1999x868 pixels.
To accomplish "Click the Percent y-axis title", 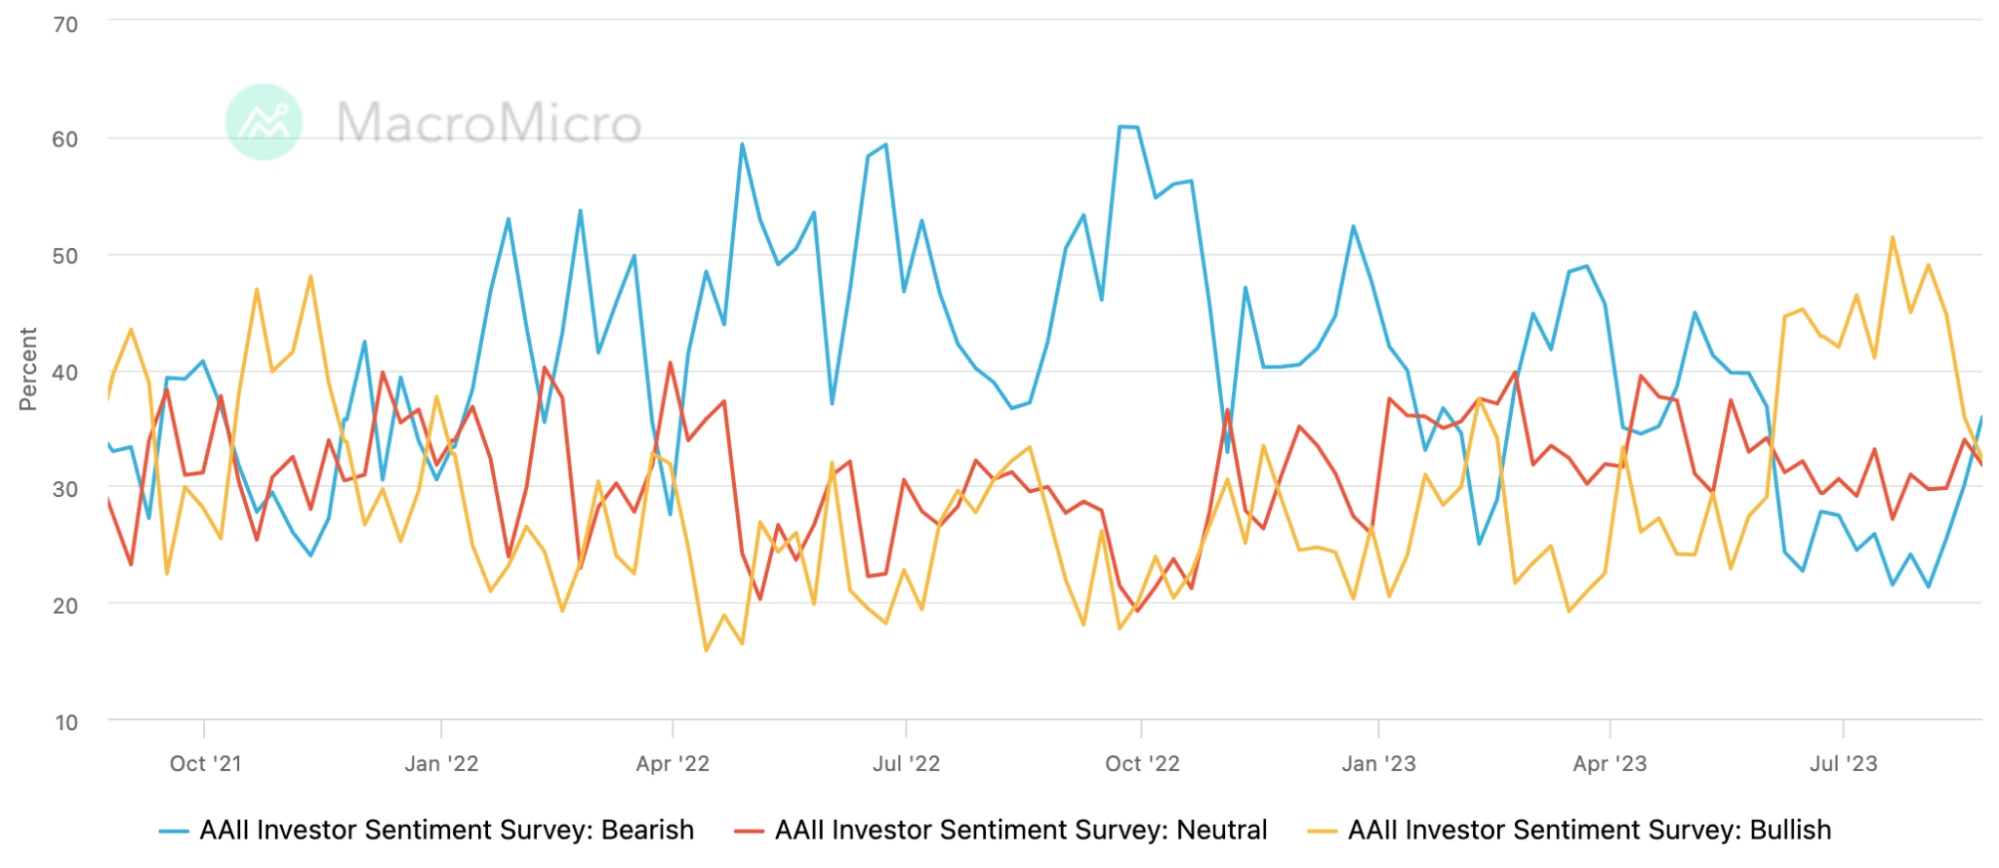I will pyautogui.click(x=28, y=369).
